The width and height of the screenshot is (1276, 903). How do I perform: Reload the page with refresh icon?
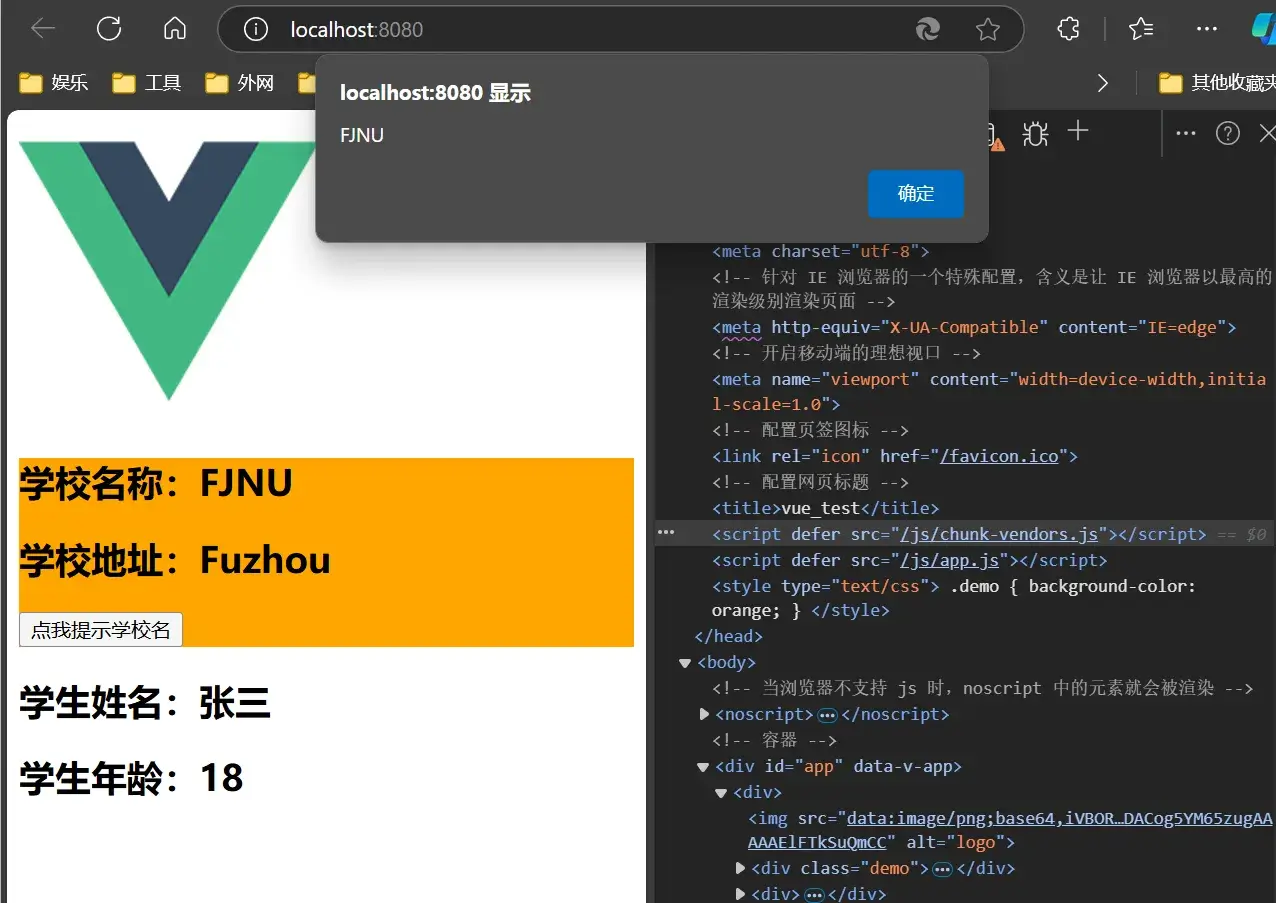(x=109, y=29)
